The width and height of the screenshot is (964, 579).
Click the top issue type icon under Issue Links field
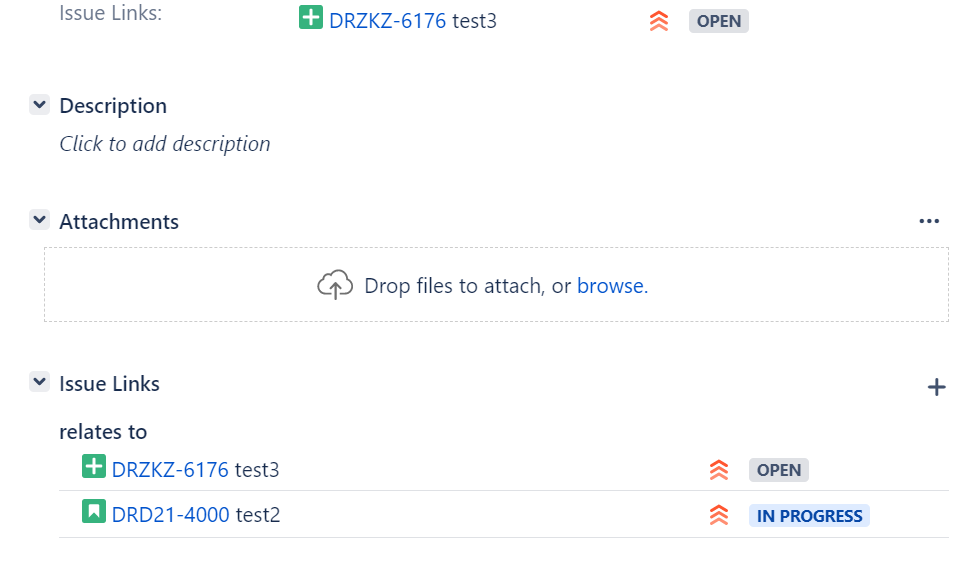310,18
